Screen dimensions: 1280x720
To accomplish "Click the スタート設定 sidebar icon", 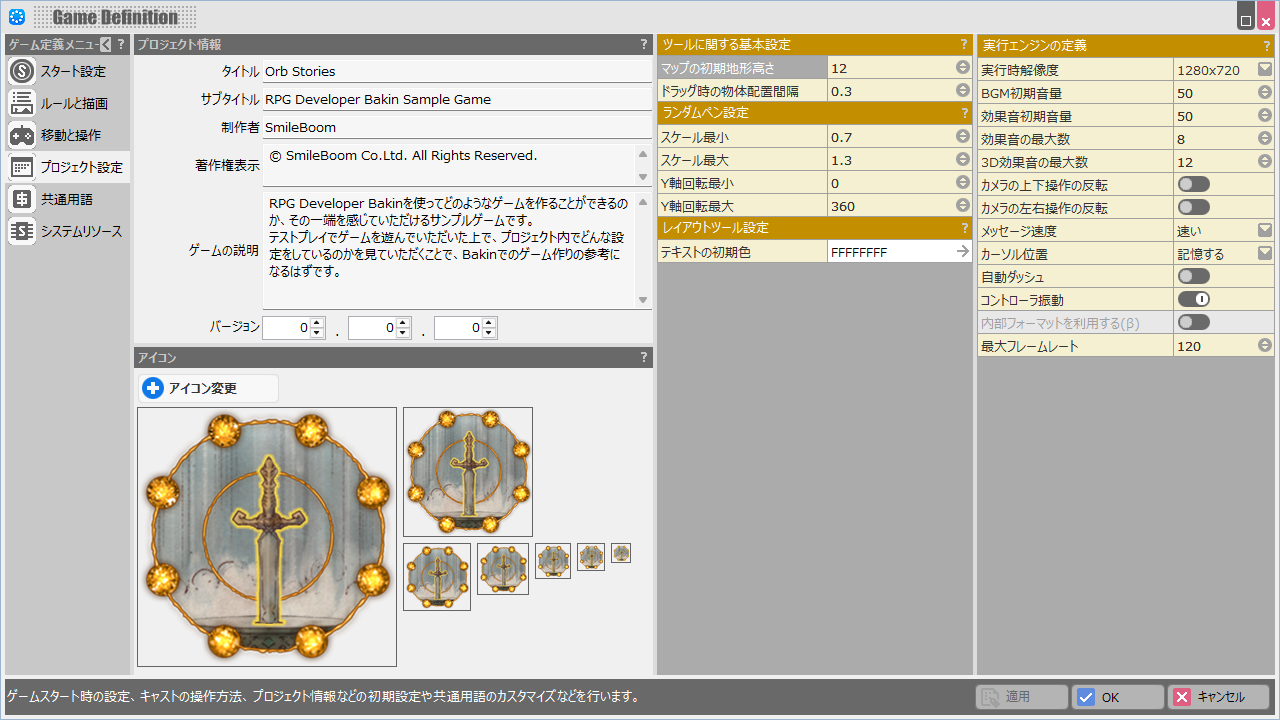I will [22, 72].
